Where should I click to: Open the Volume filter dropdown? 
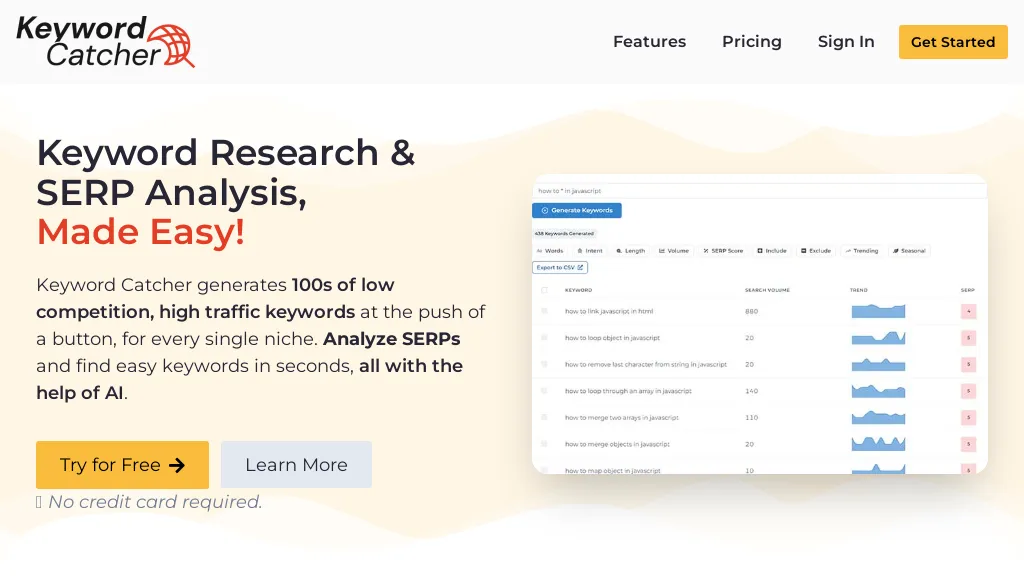point(674,251)
